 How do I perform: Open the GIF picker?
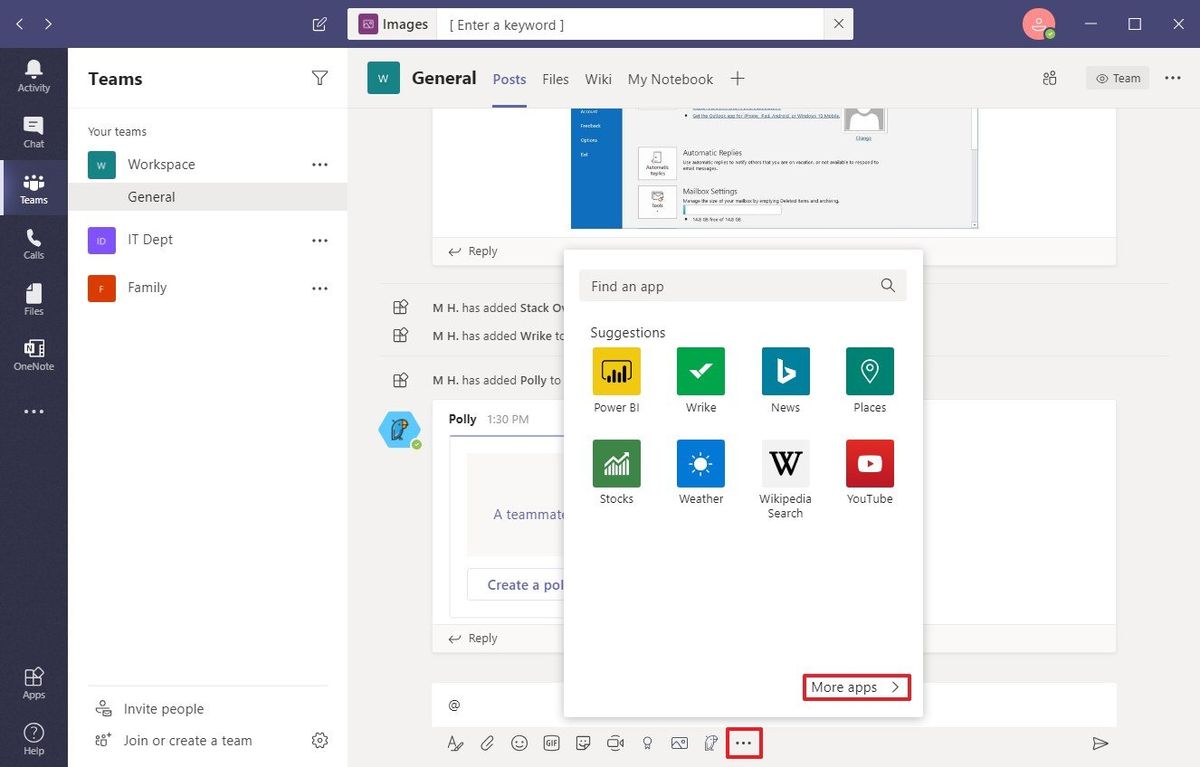click(551, 743)
